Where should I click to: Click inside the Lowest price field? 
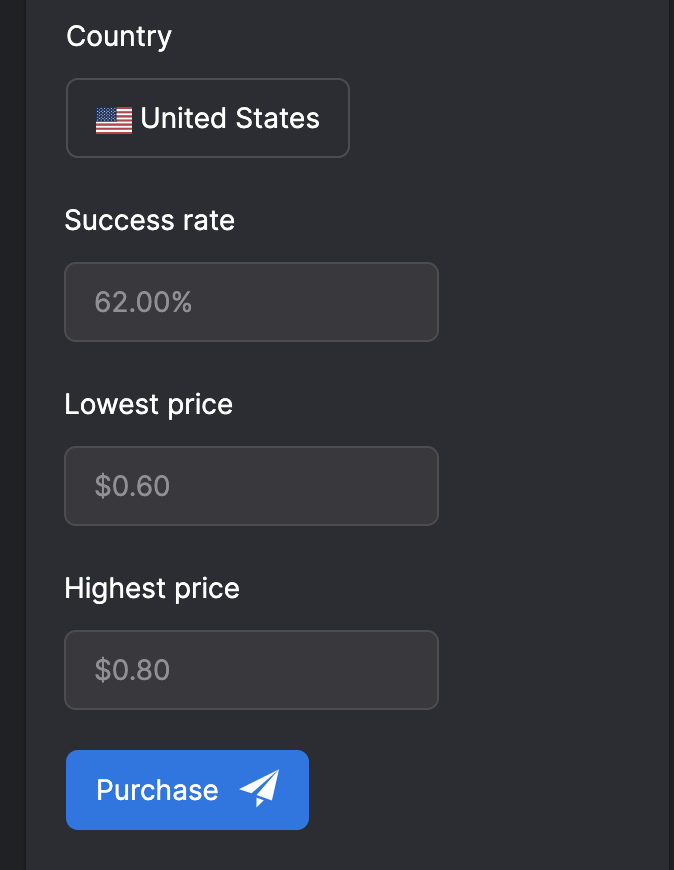(250, 486)
